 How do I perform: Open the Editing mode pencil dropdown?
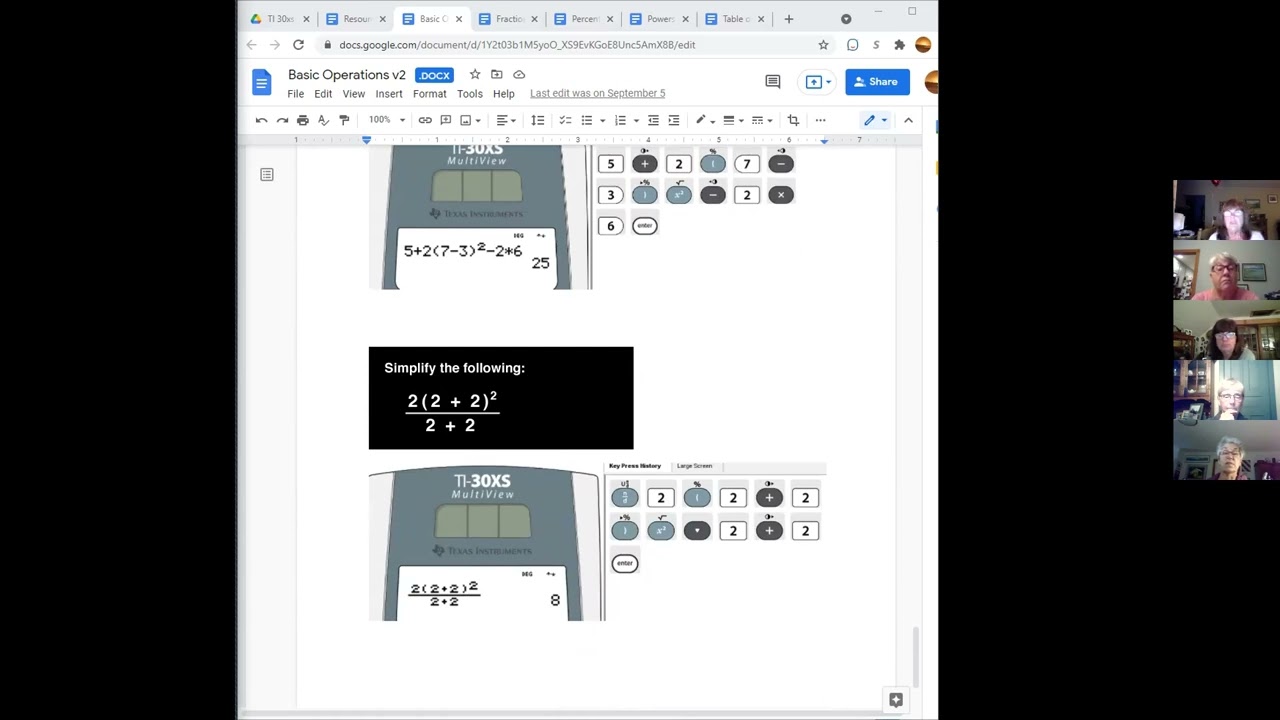(x=875, y=120)
